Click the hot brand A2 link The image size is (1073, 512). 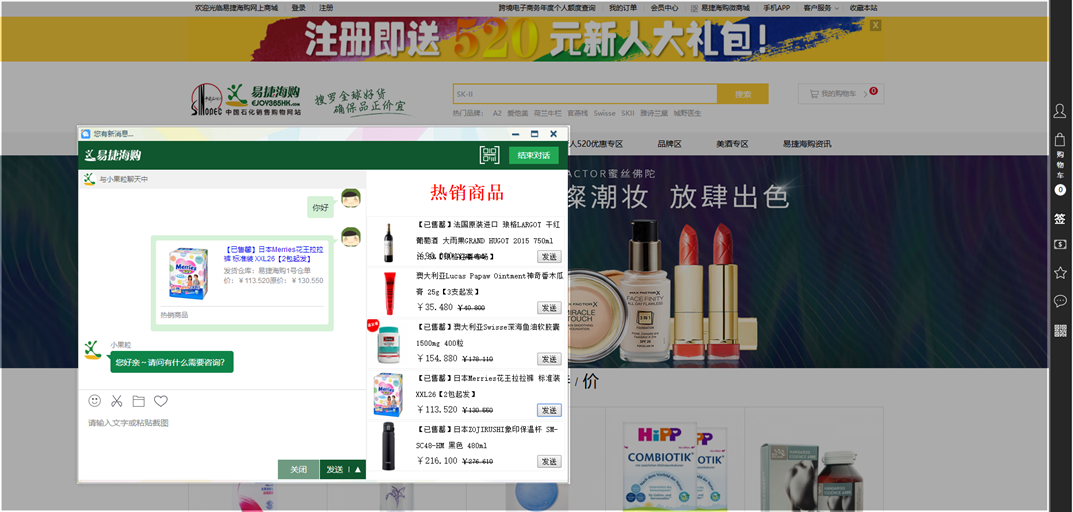pyautogui.click(x=497, y=113)
